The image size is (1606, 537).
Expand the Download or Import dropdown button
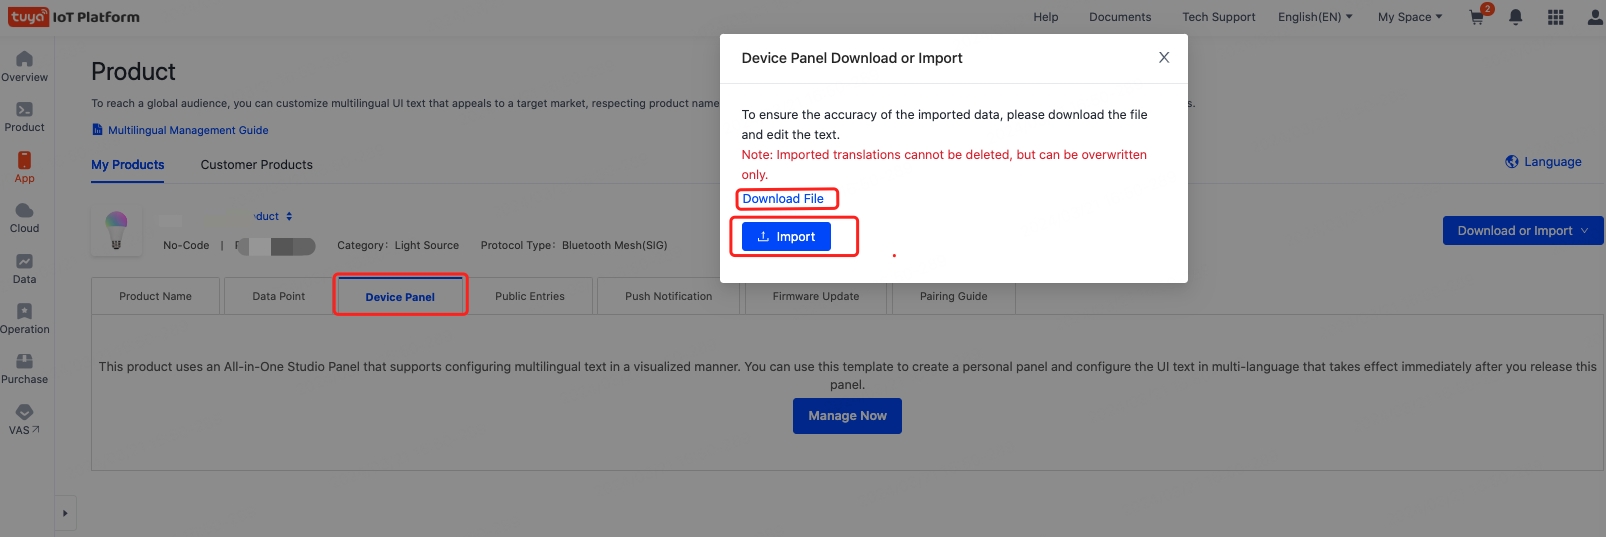click(1522, 231)
